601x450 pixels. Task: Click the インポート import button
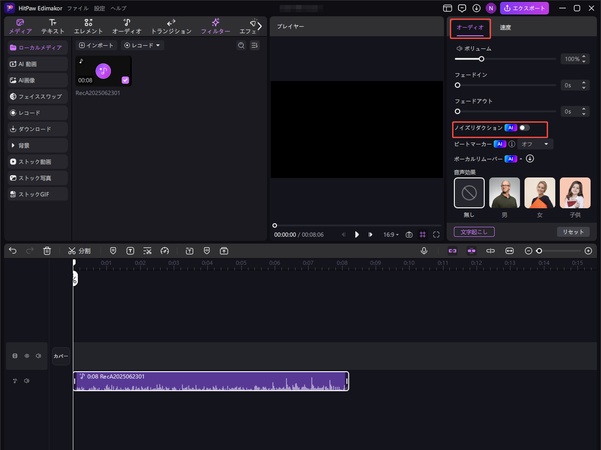96,45
